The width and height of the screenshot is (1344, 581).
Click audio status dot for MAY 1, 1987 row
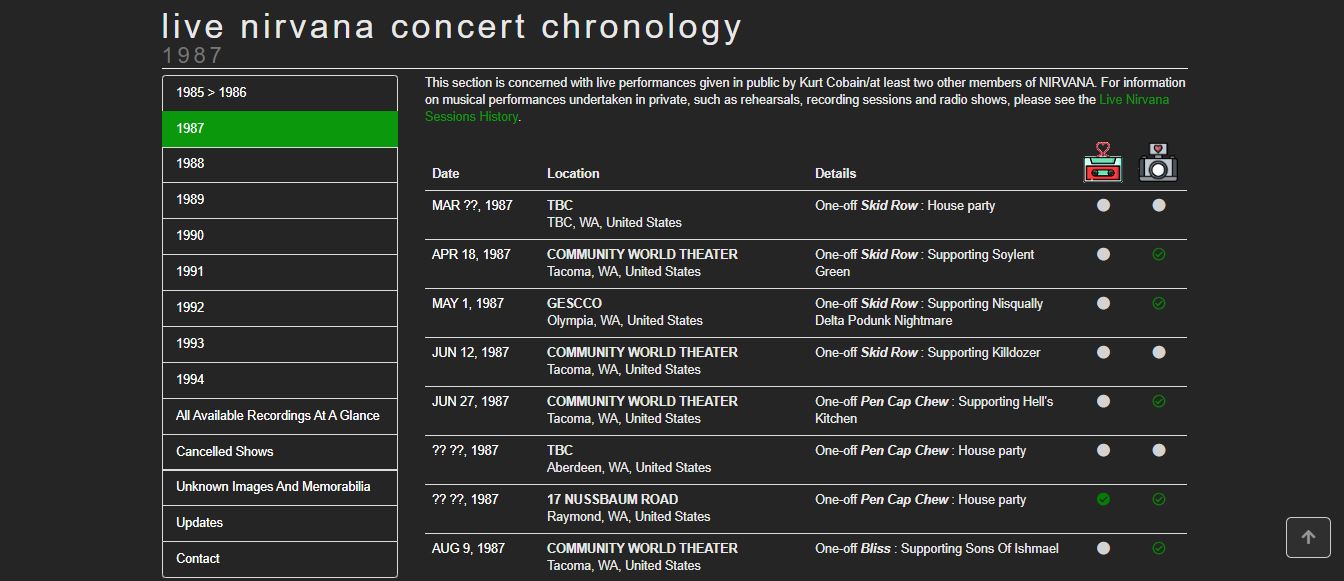pos(1103,303)
